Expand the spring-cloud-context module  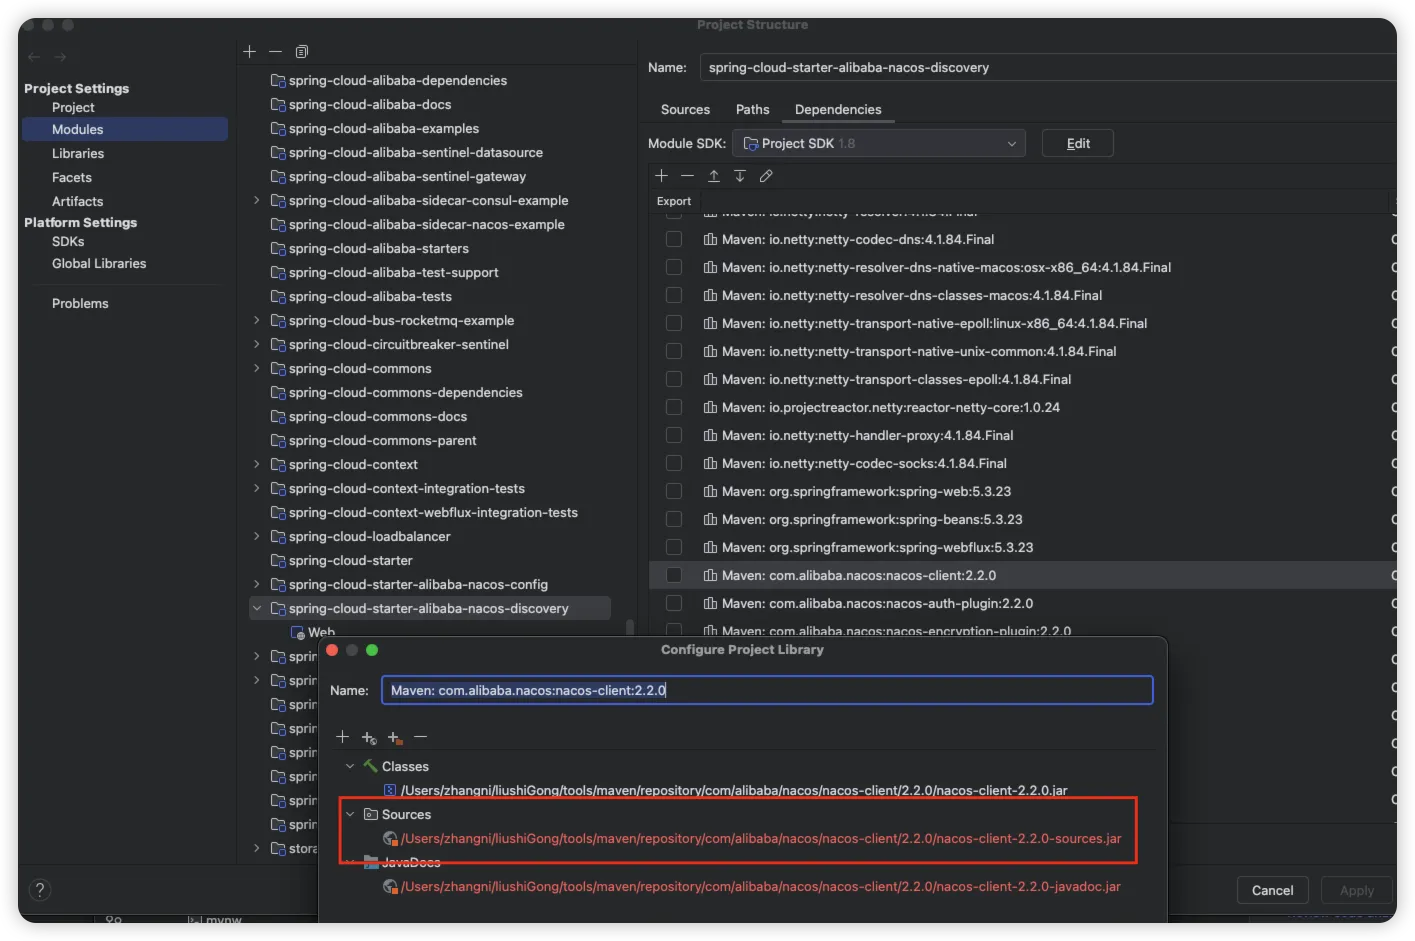(x=257, y=465)
